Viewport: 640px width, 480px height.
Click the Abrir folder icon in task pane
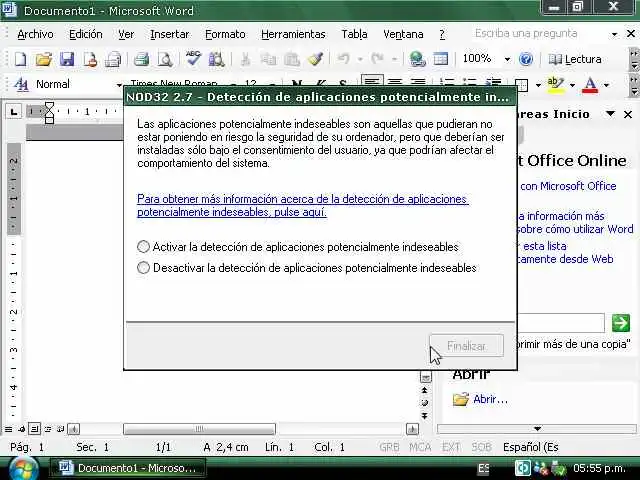pos(461,399)
